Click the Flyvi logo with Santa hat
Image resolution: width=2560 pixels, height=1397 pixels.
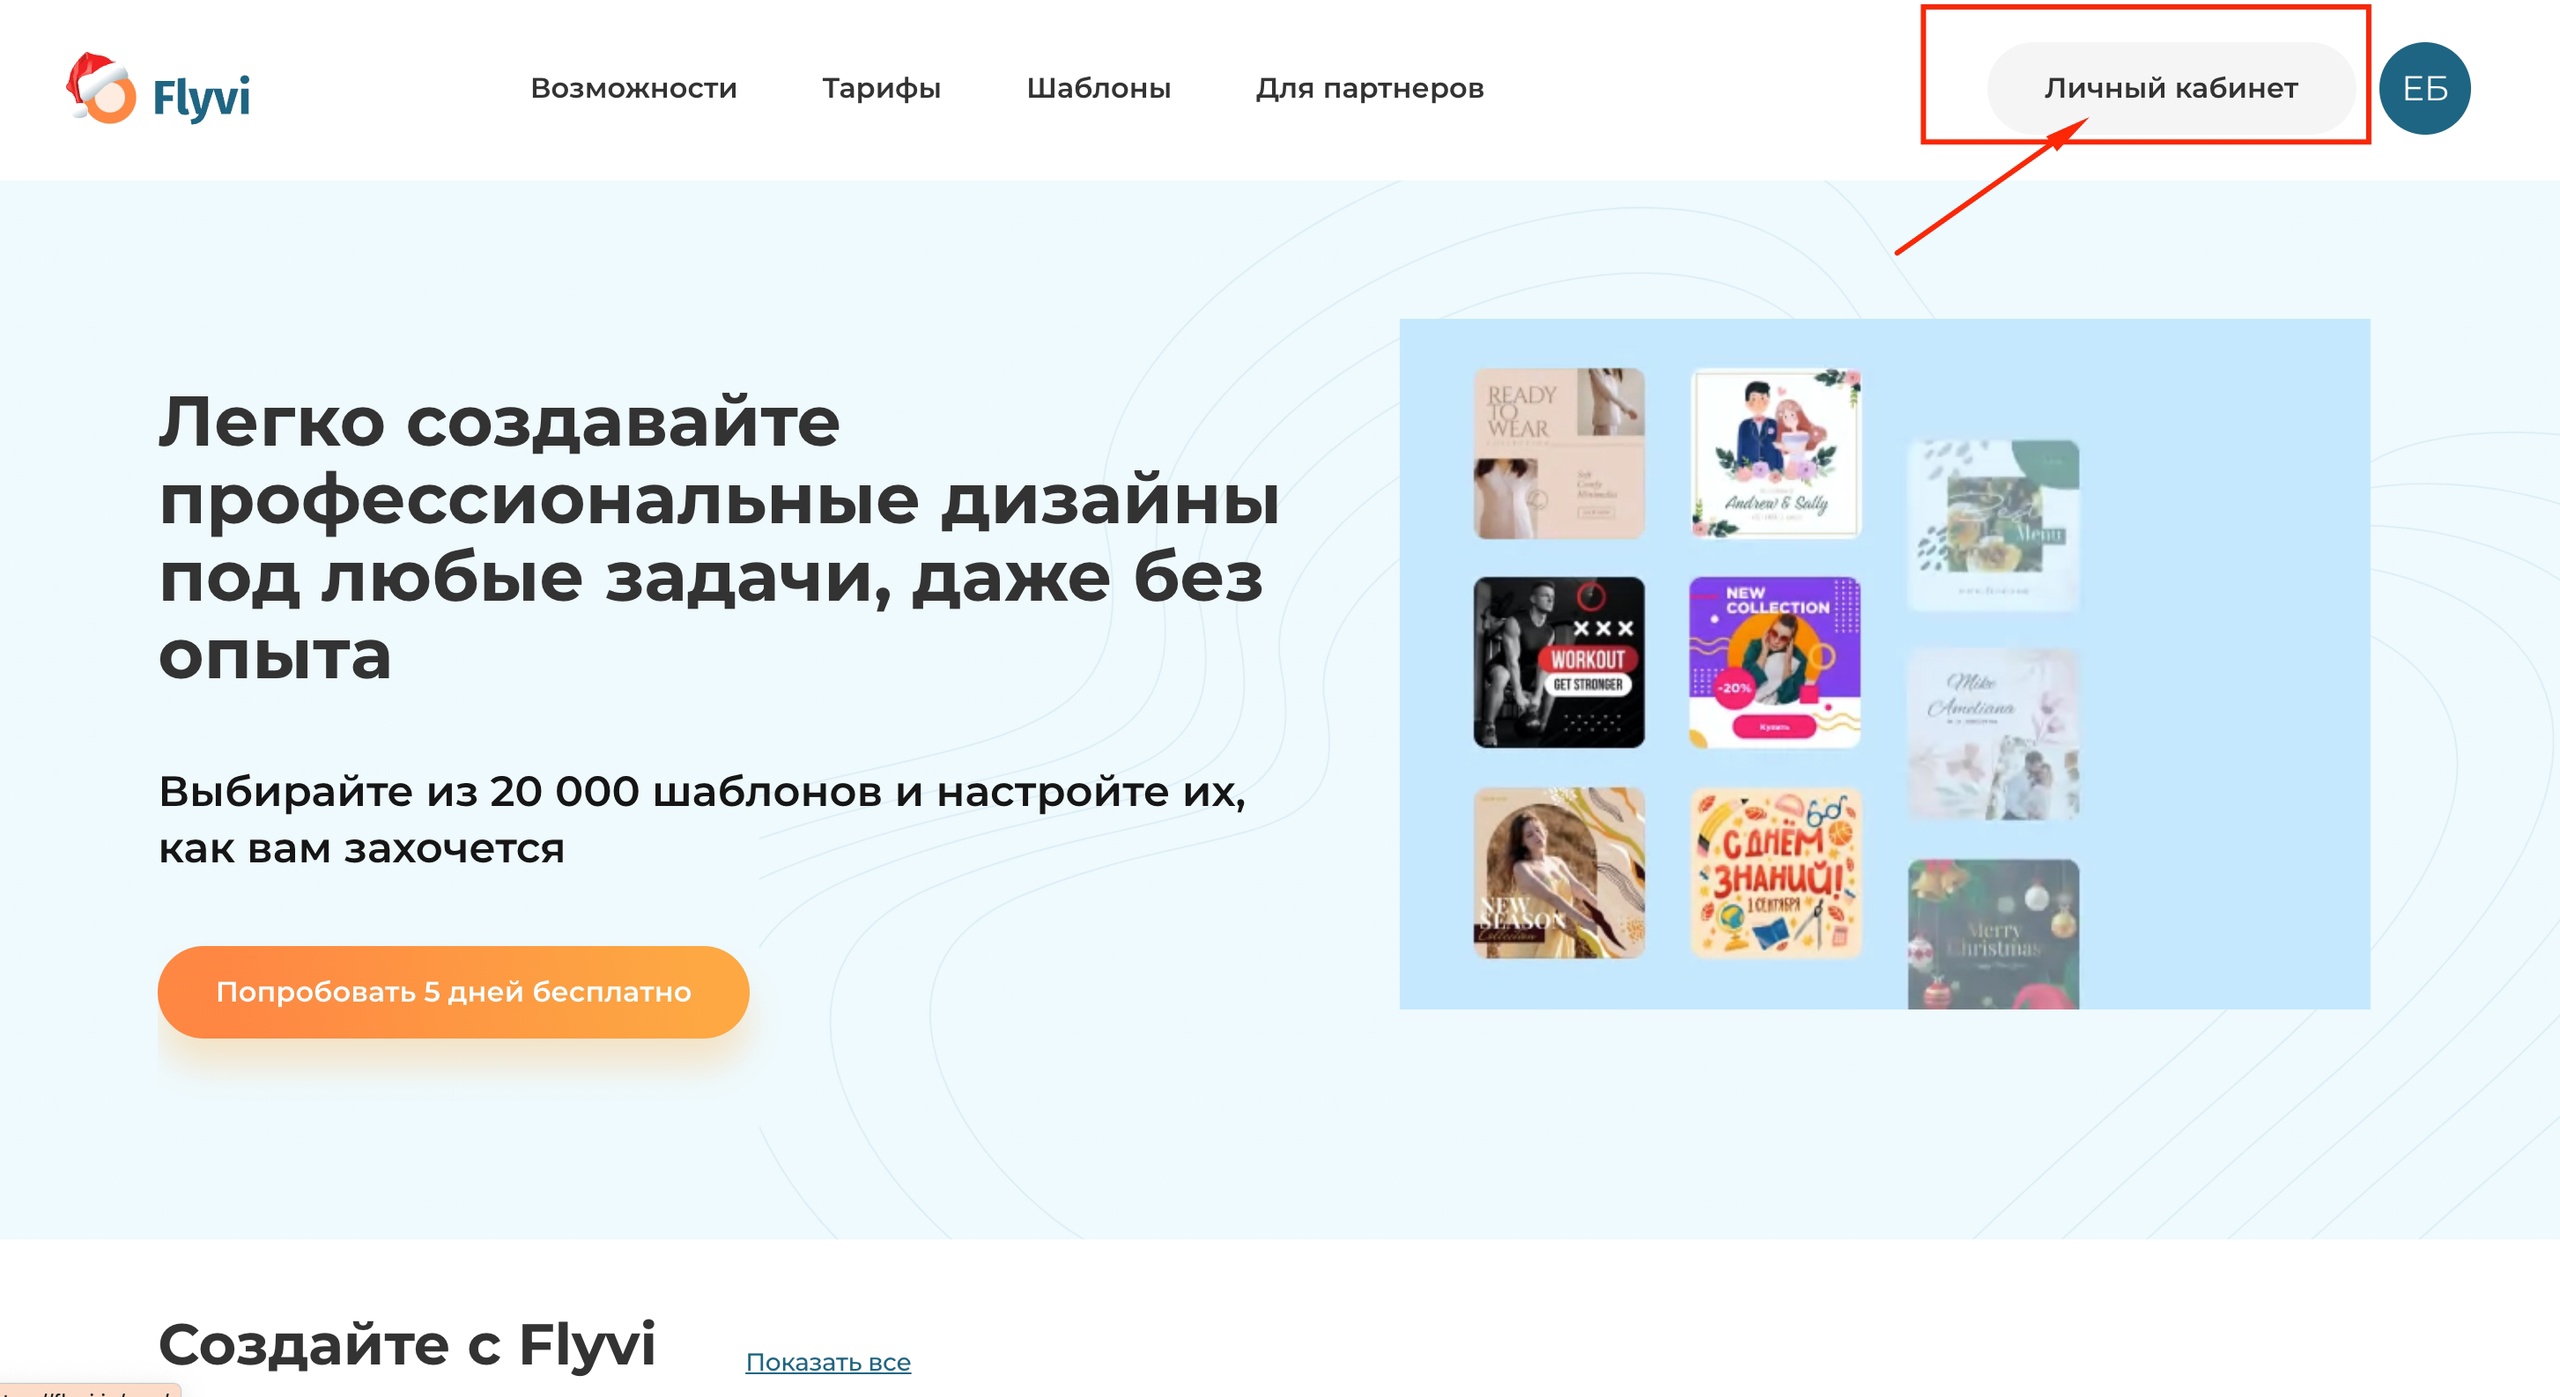coord(158,89)
